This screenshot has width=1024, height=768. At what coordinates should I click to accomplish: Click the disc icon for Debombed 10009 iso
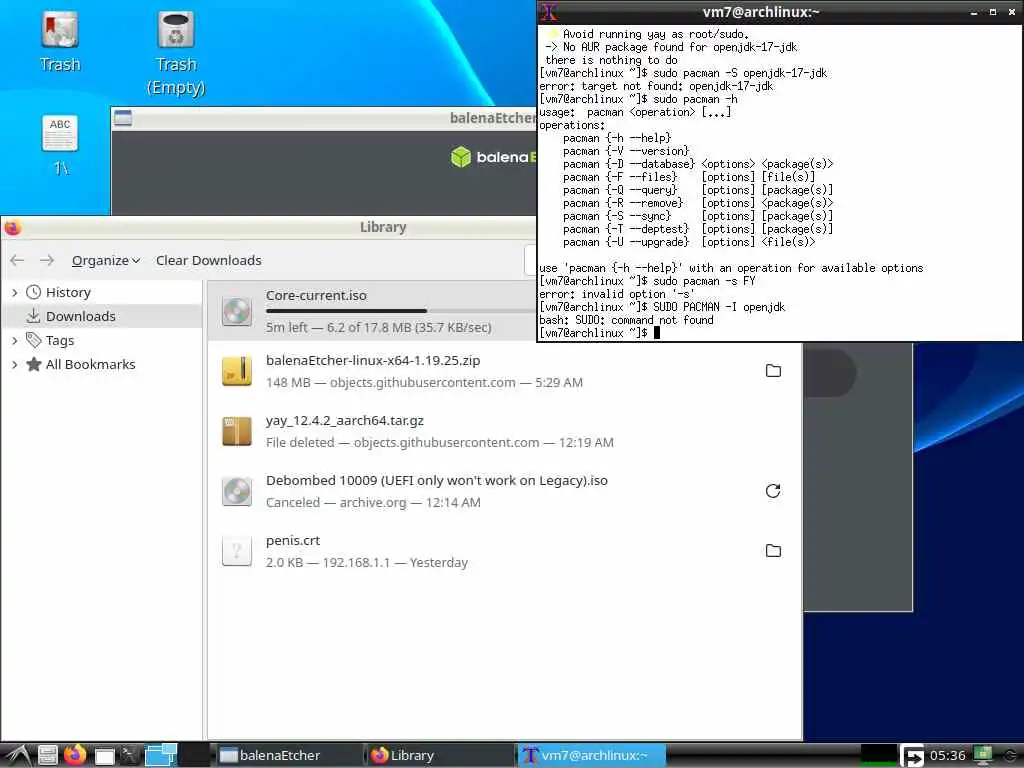[236, 491]
